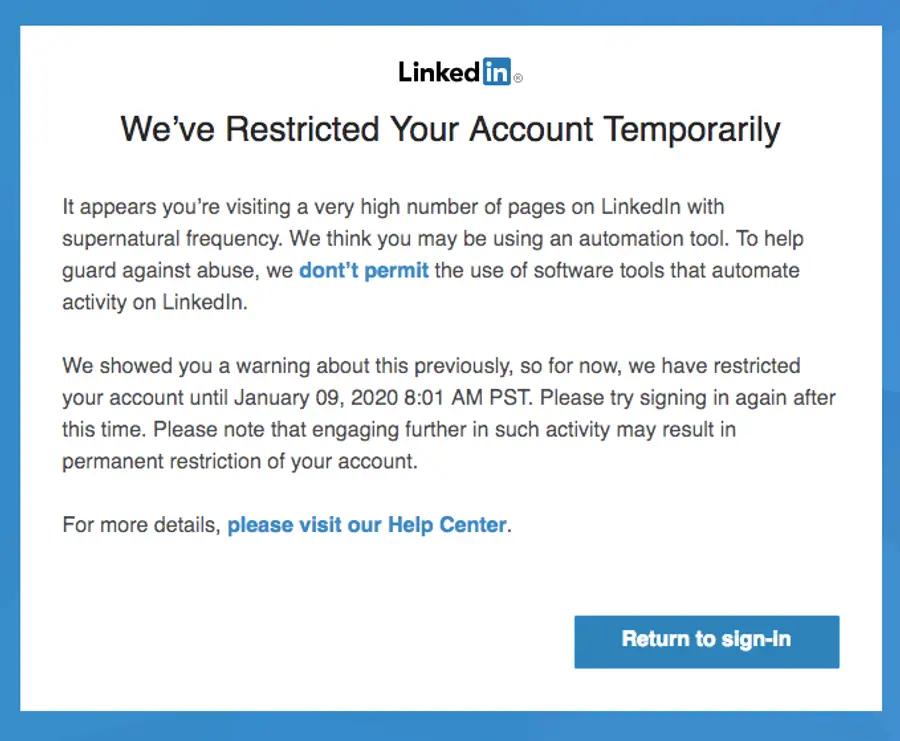Click the "For more details" sentence
The width and height of the screenshot is (900, 741).
point(285,524)
